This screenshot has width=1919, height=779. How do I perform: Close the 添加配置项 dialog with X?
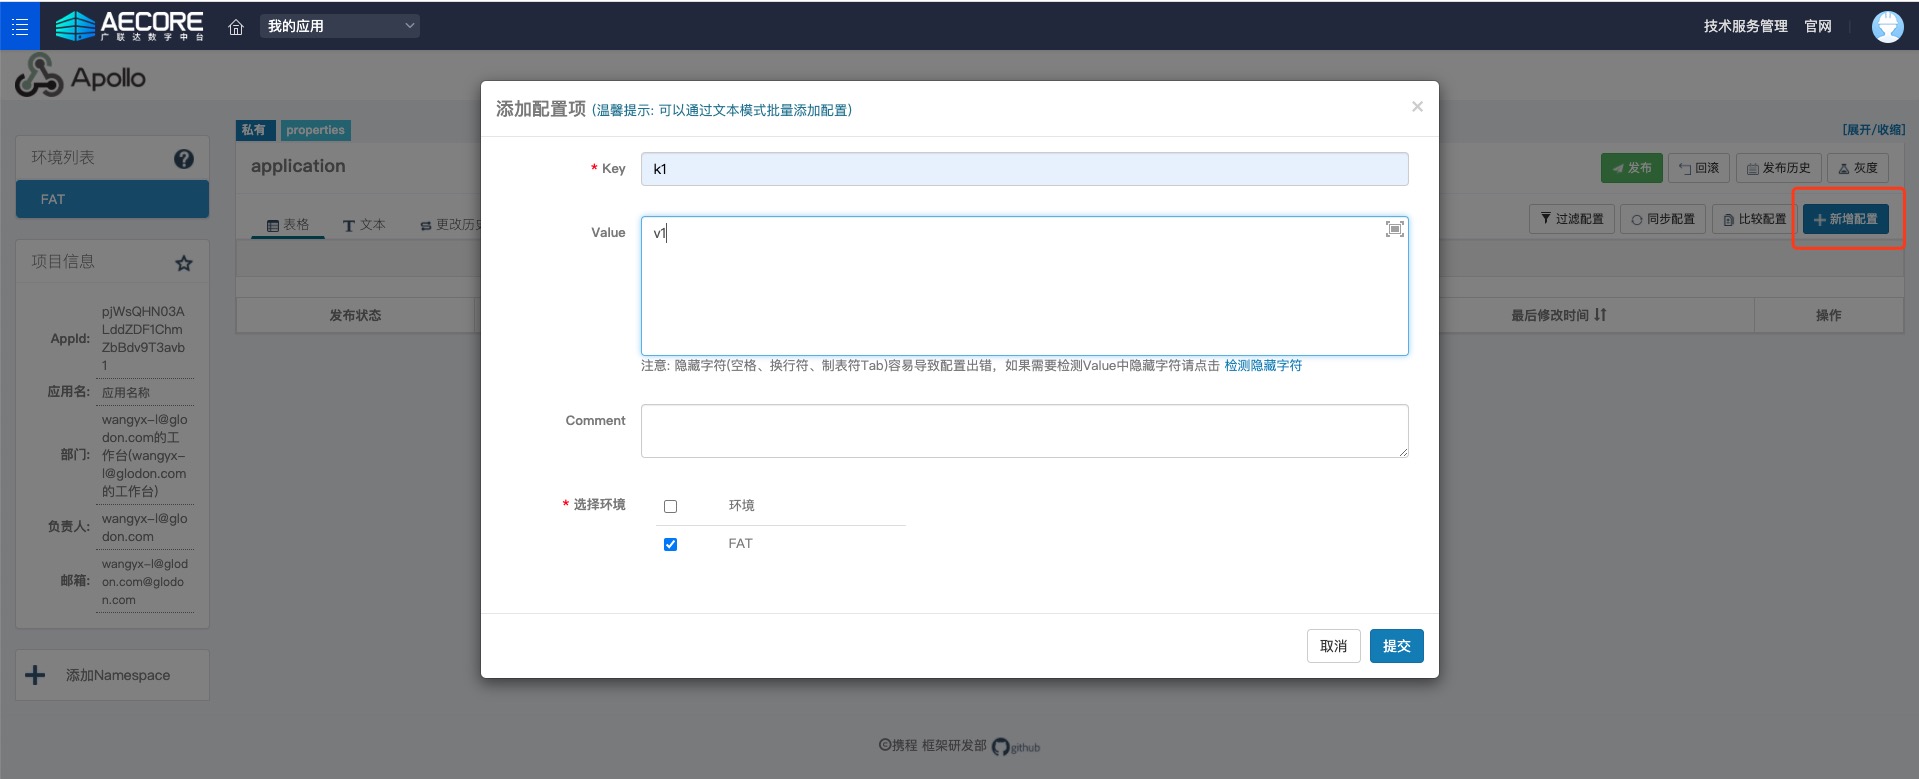[1417, 107]
